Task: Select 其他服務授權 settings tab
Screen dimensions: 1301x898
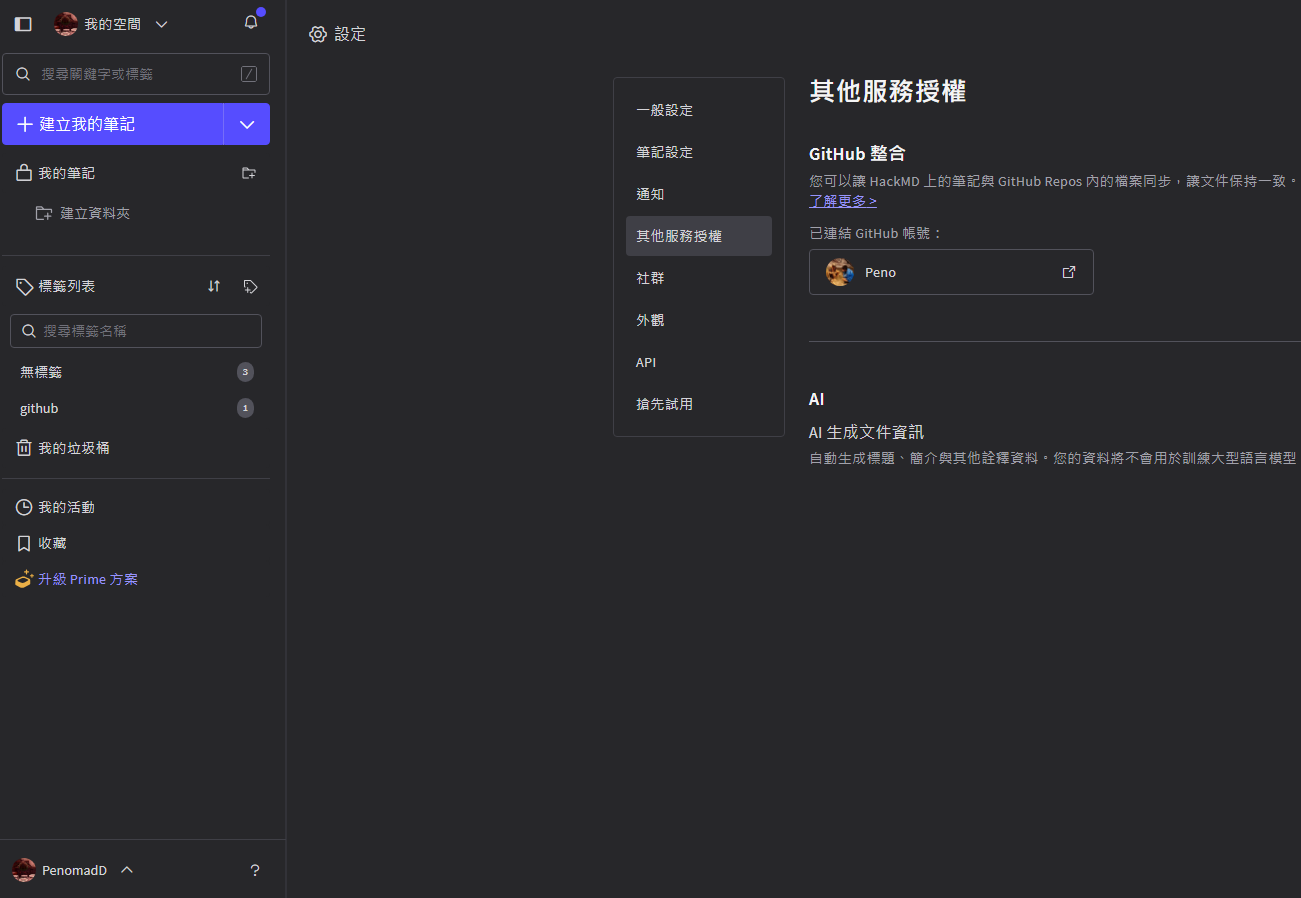Action: pyautogui.click(x=699, y=236)
